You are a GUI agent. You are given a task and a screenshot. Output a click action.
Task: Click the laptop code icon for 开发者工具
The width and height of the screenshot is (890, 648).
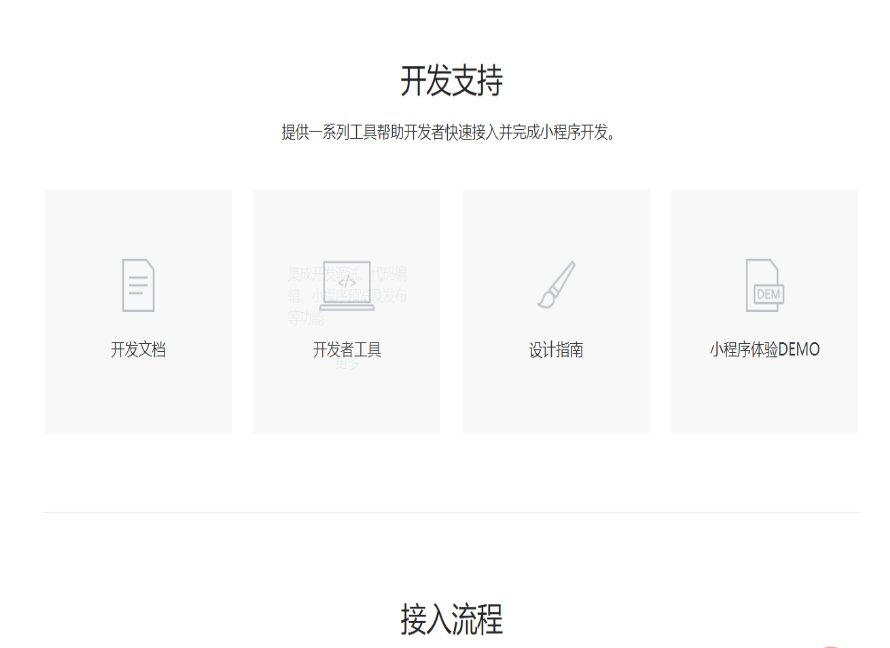pos(347,285)
